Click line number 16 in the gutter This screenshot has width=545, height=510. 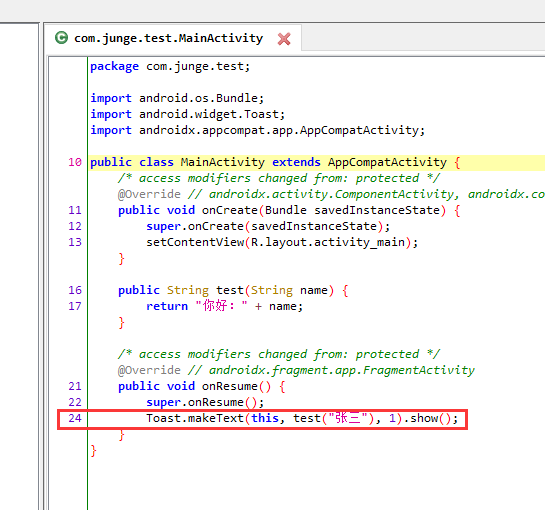(75, 290)
